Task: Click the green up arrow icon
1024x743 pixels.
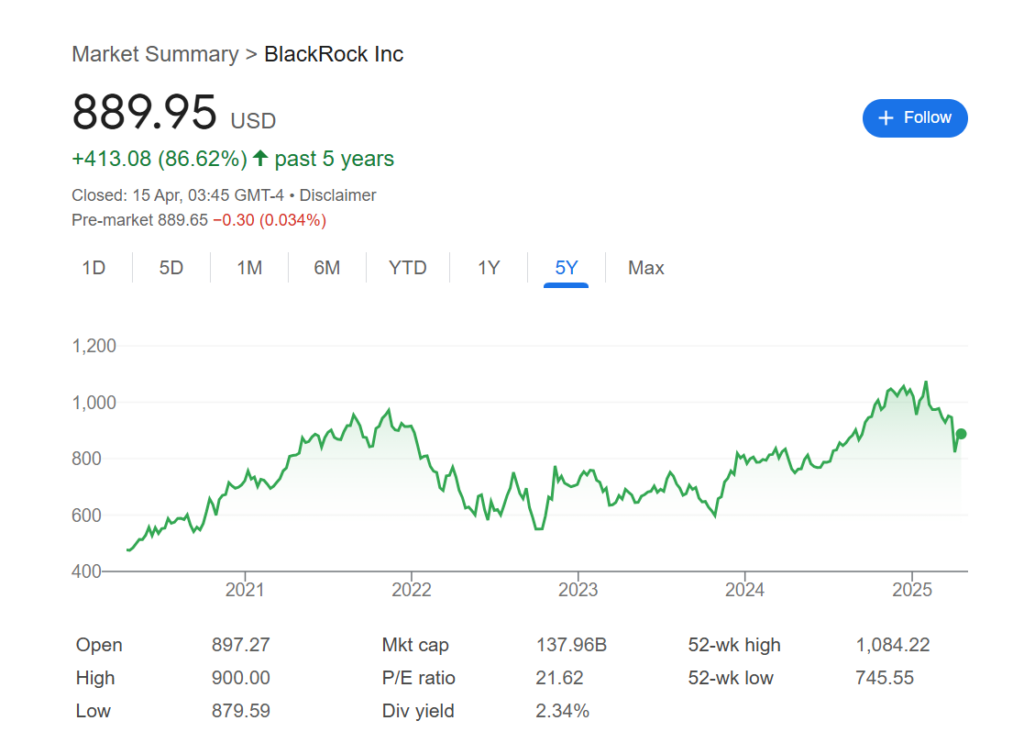Action: click(x=261, y=158)
